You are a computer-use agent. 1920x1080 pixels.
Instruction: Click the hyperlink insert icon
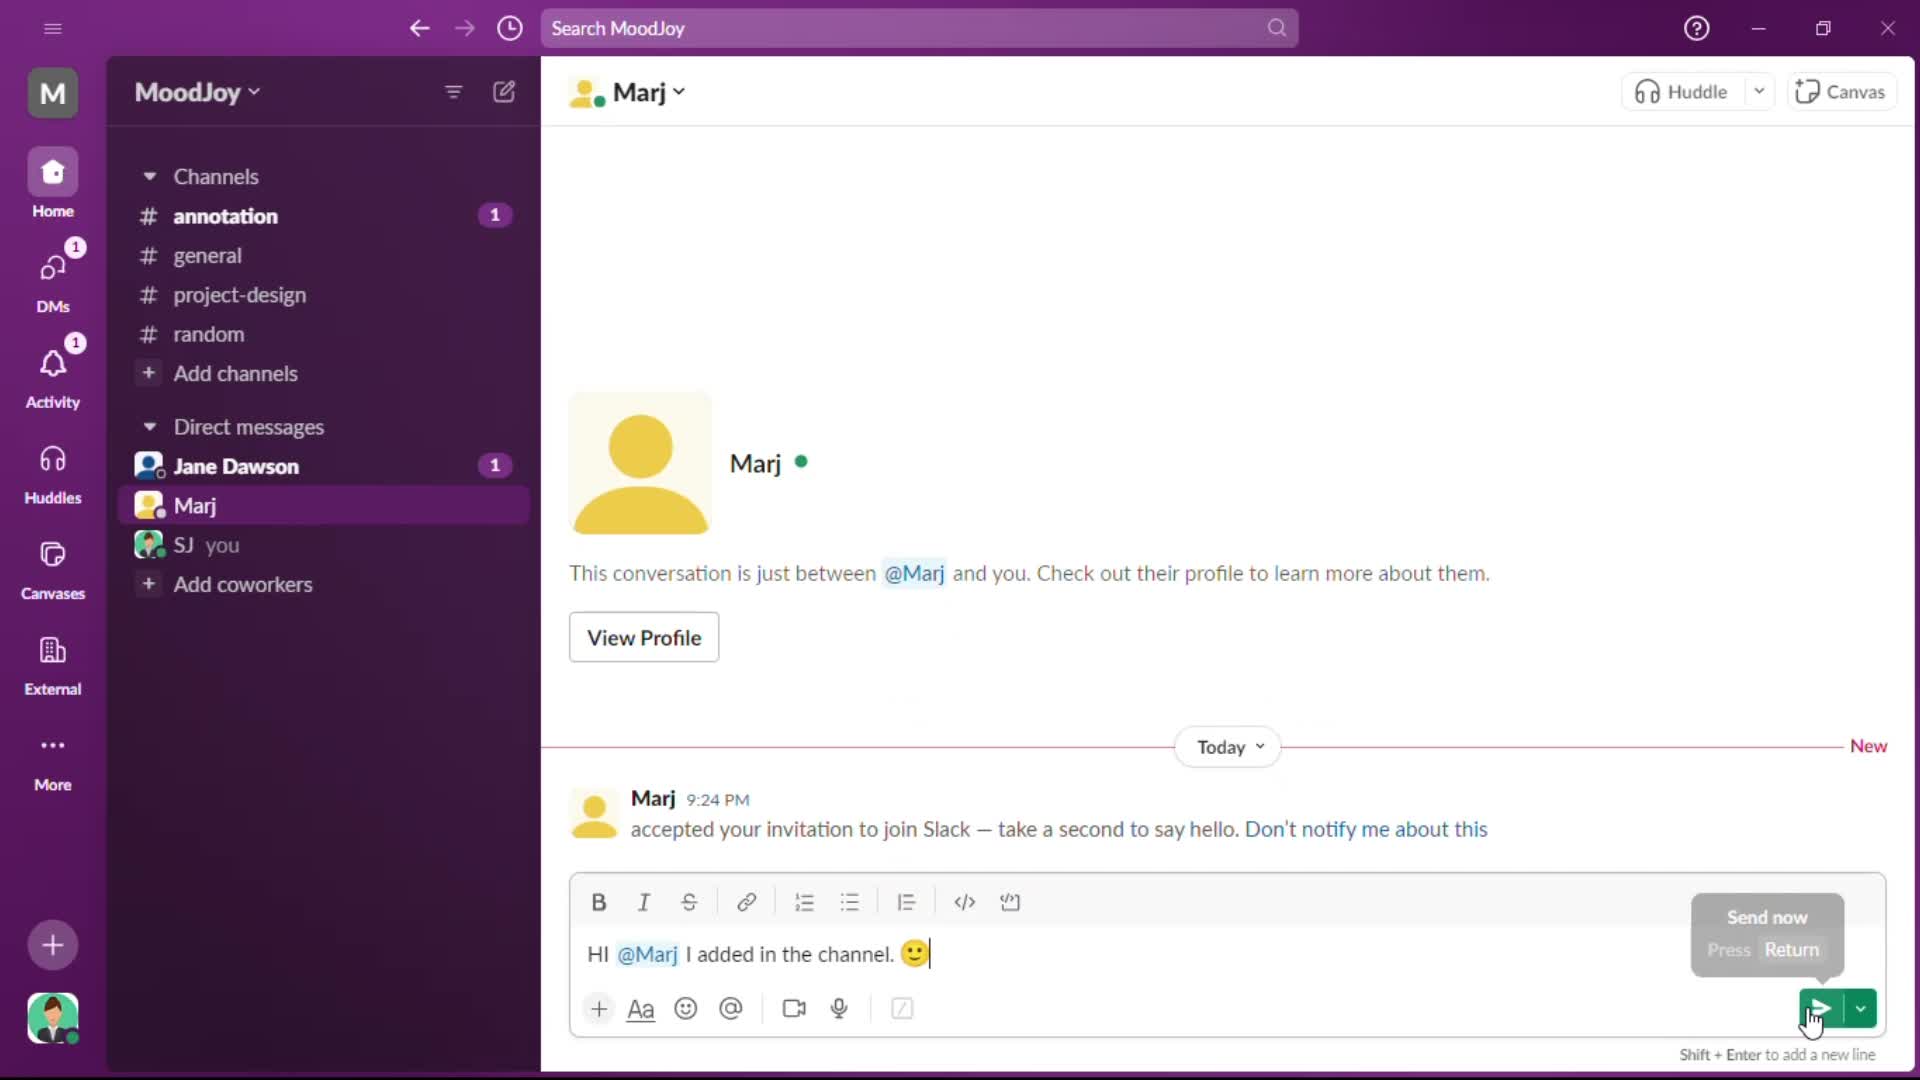746,901
